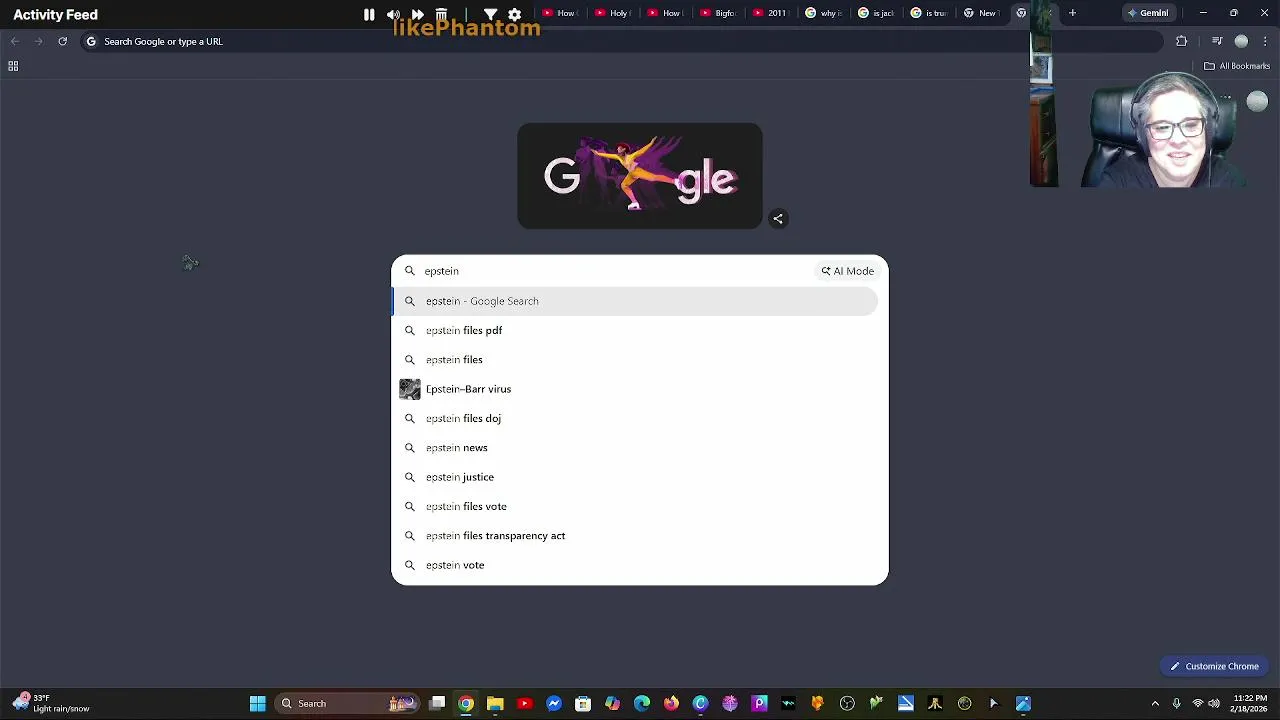The image size is (1280, 720).
Task: Open File Explorer from the taskbar
Action: [x=495, y=704]
